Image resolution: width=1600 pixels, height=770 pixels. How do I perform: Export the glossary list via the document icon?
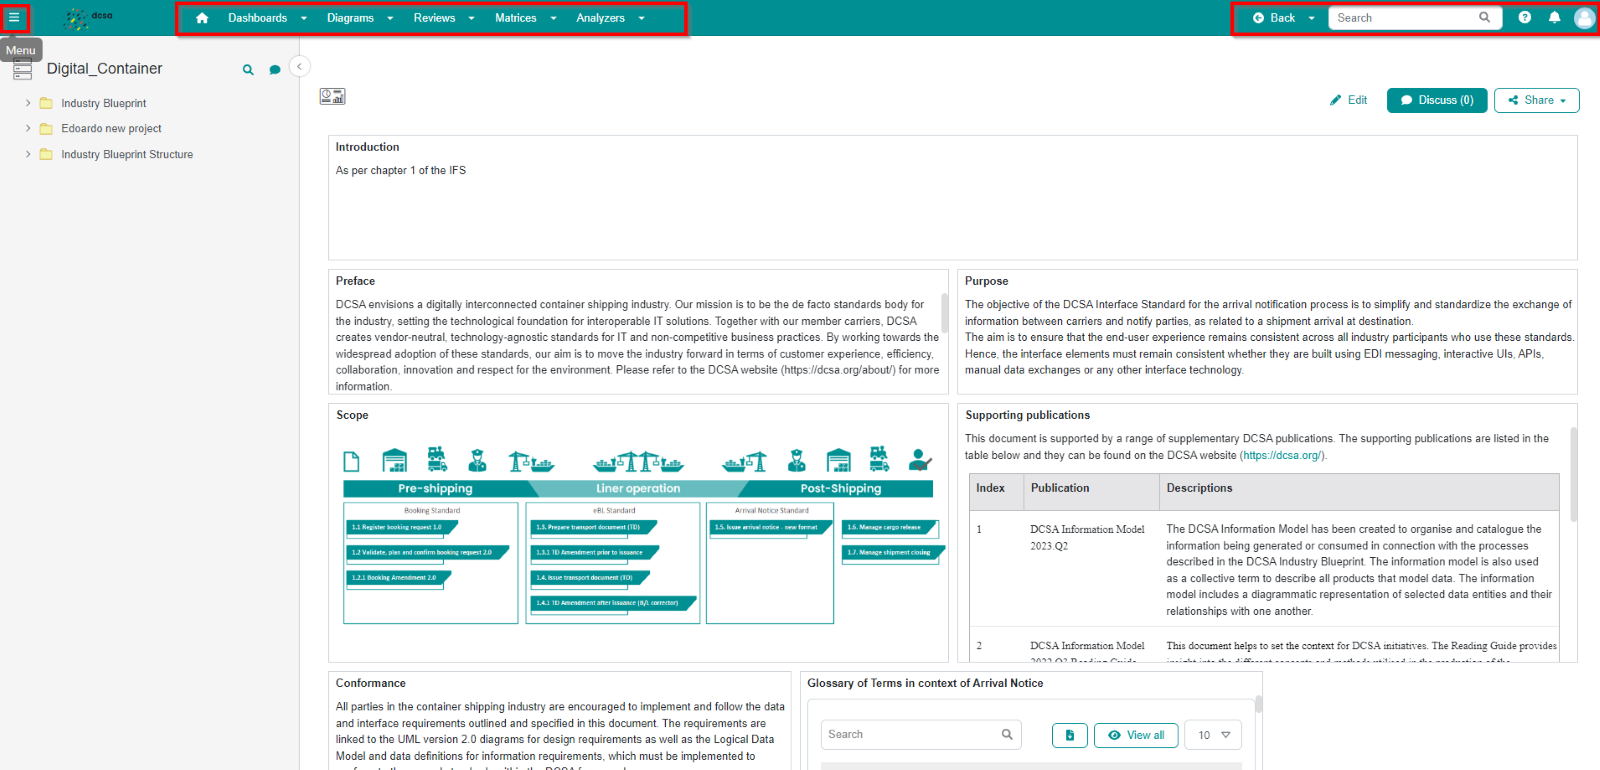(1069, 735)
